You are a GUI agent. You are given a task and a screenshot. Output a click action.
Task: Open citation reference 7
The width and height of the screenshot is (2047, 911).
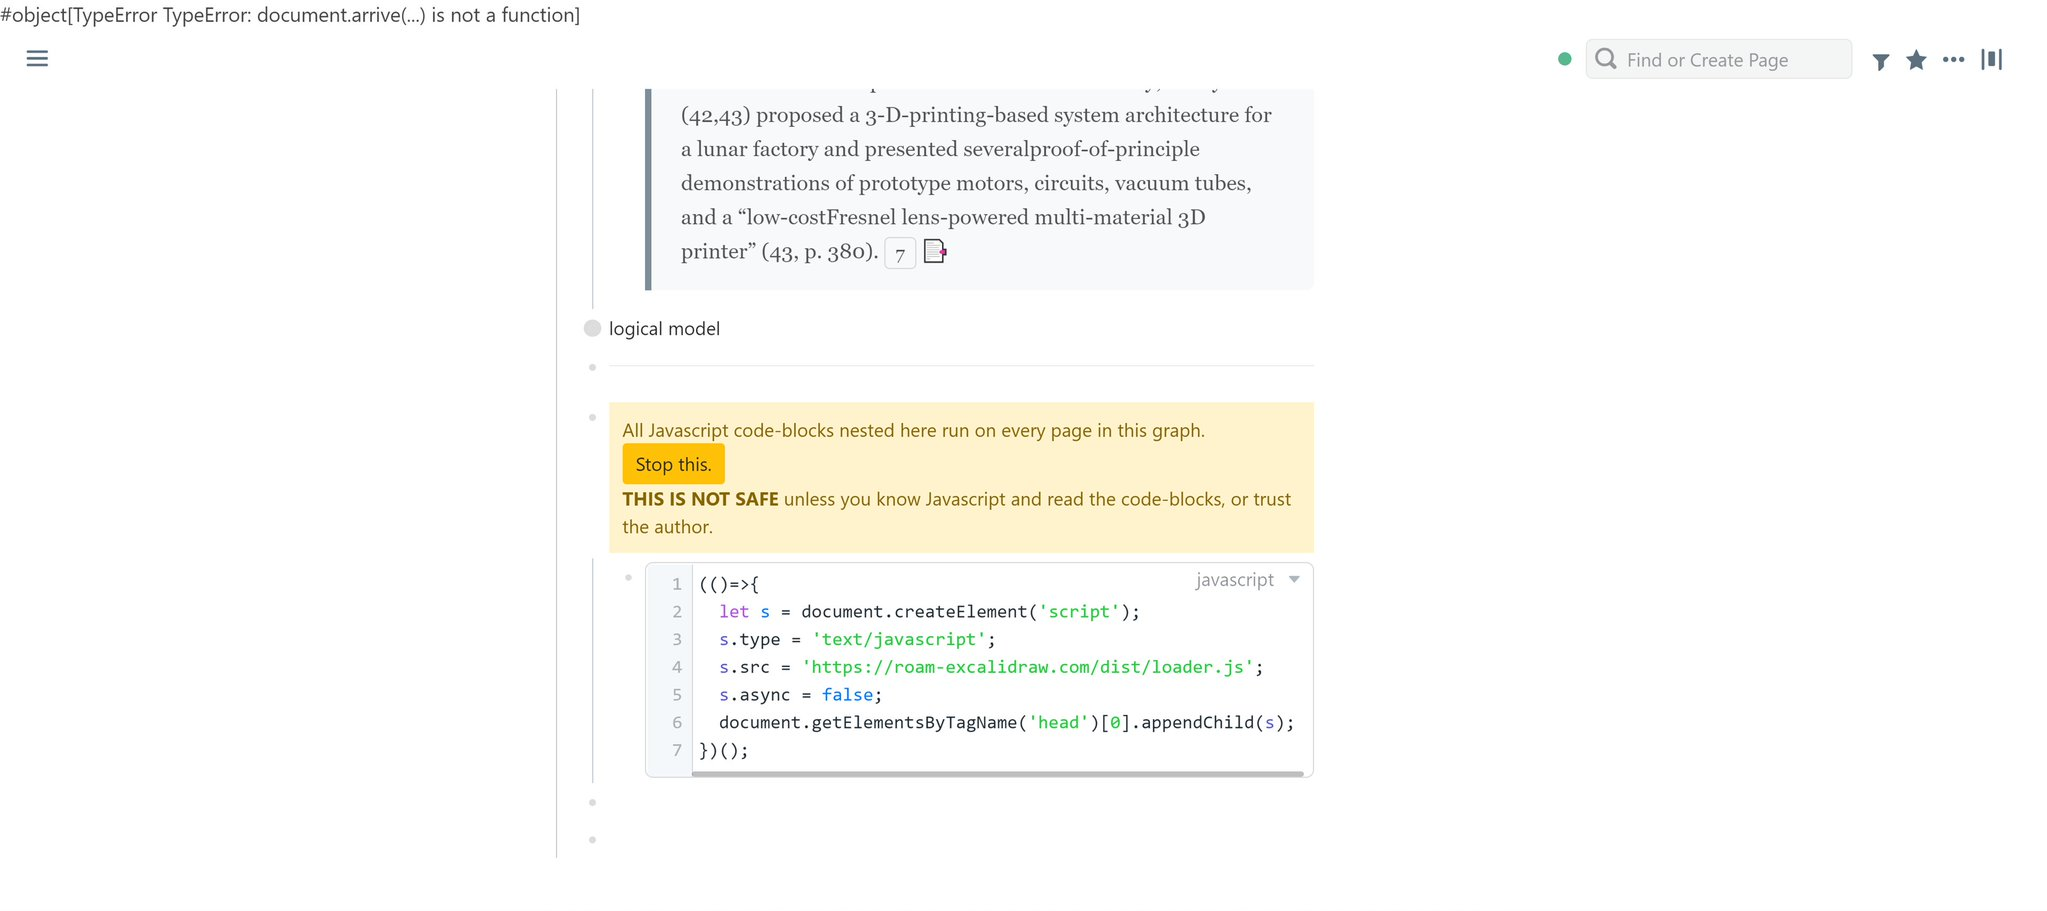click(899, 253)
